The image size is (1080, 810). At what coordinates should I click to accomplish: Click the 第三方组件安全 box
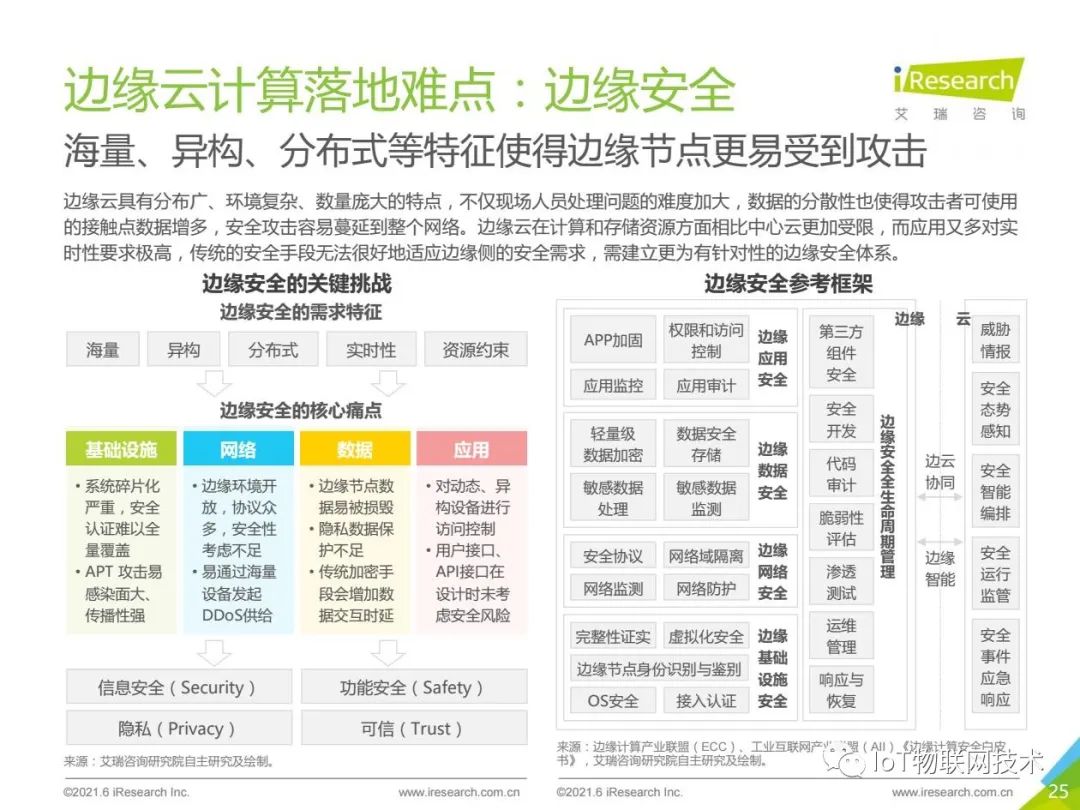(841, 353)
